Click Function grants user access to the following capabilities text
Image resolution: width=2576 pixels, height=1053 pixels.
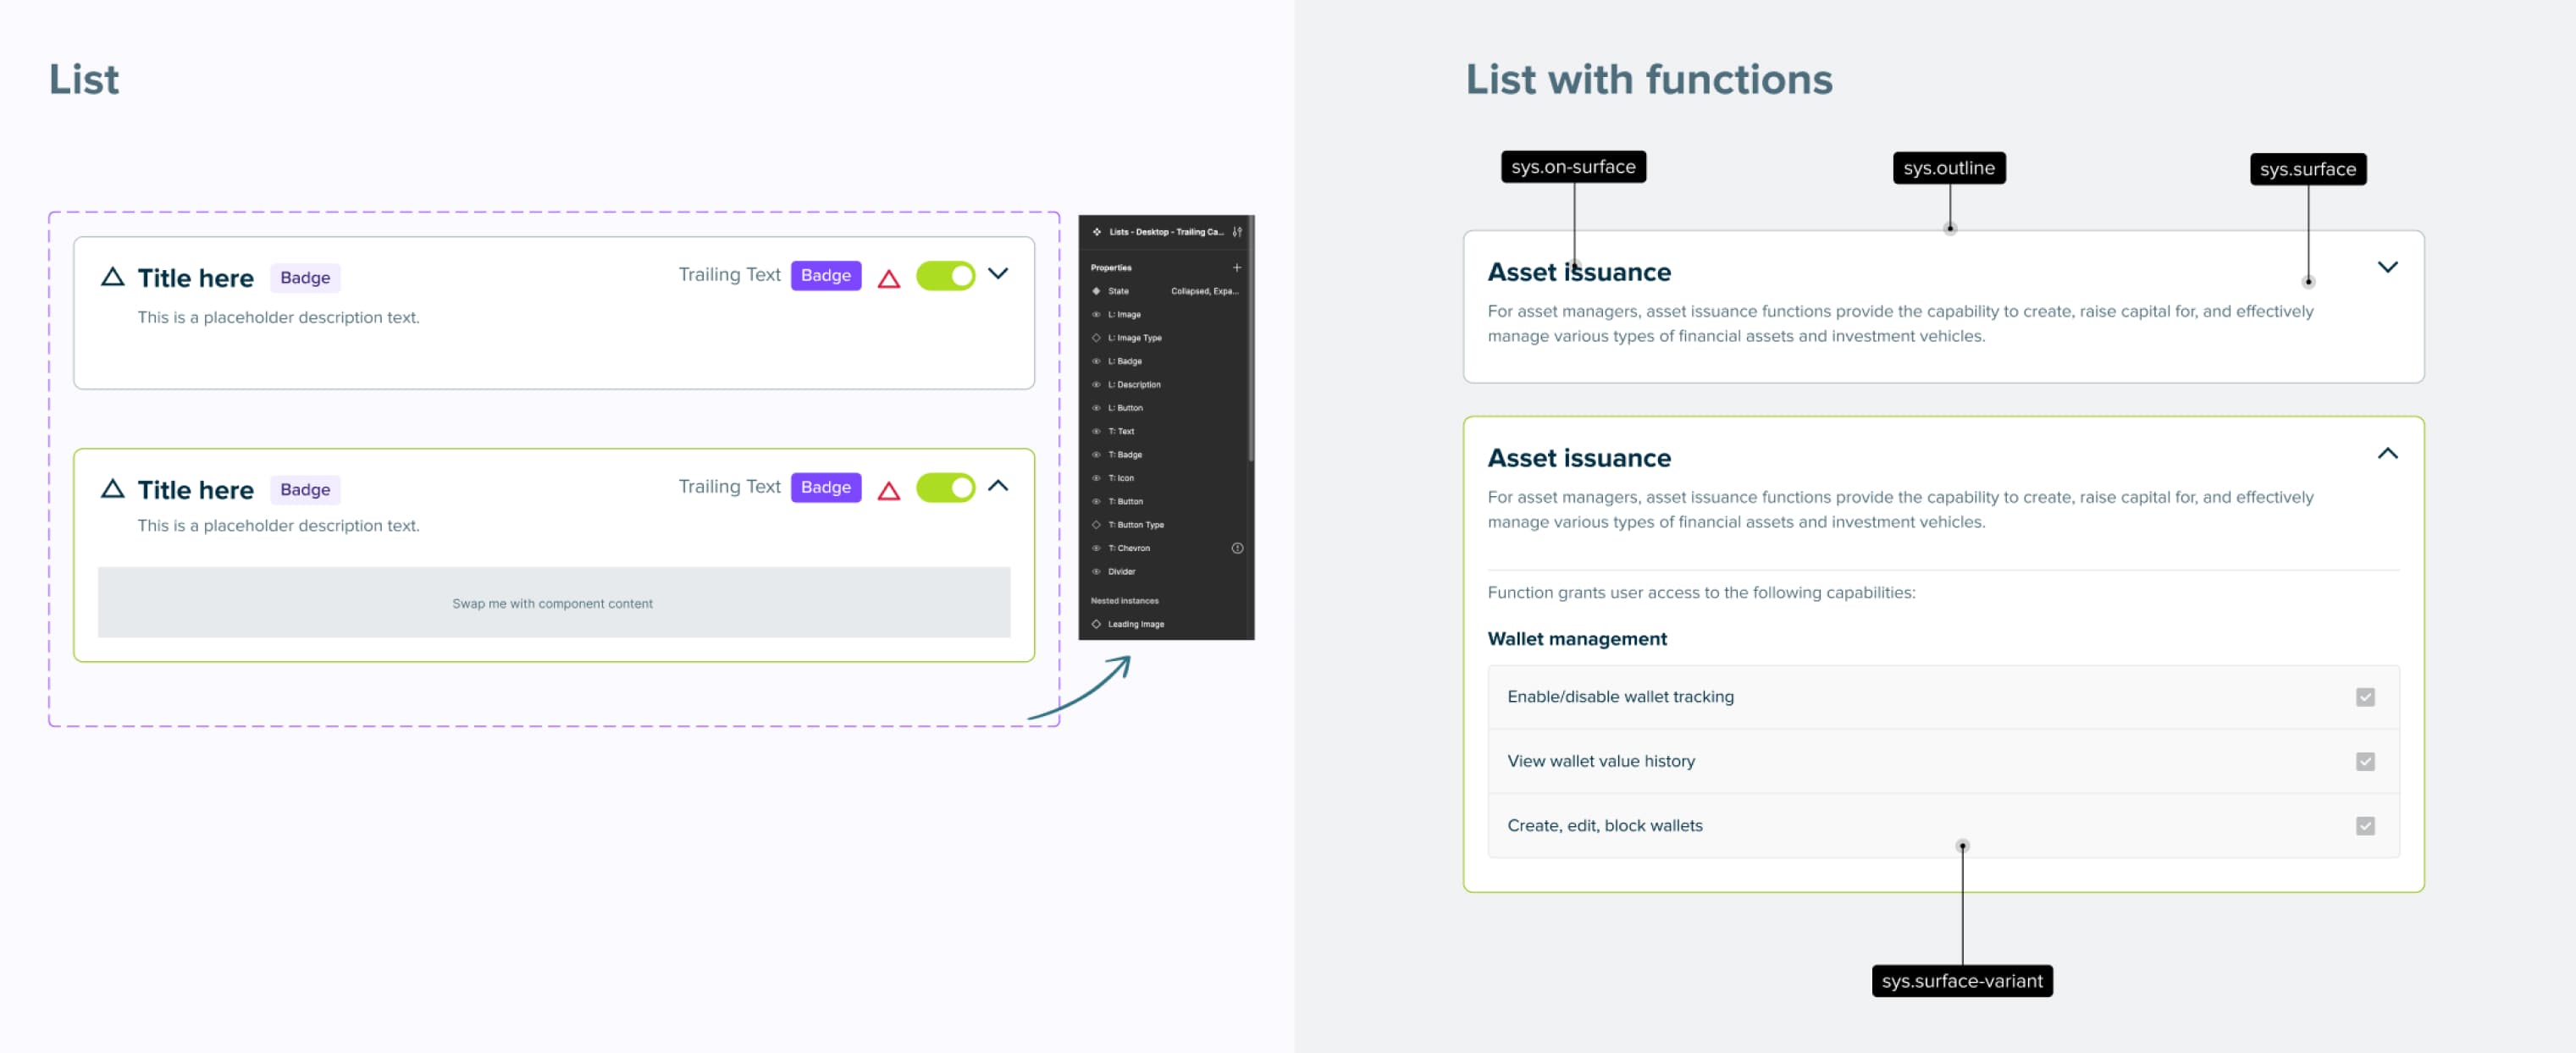tap(1701, 593)
